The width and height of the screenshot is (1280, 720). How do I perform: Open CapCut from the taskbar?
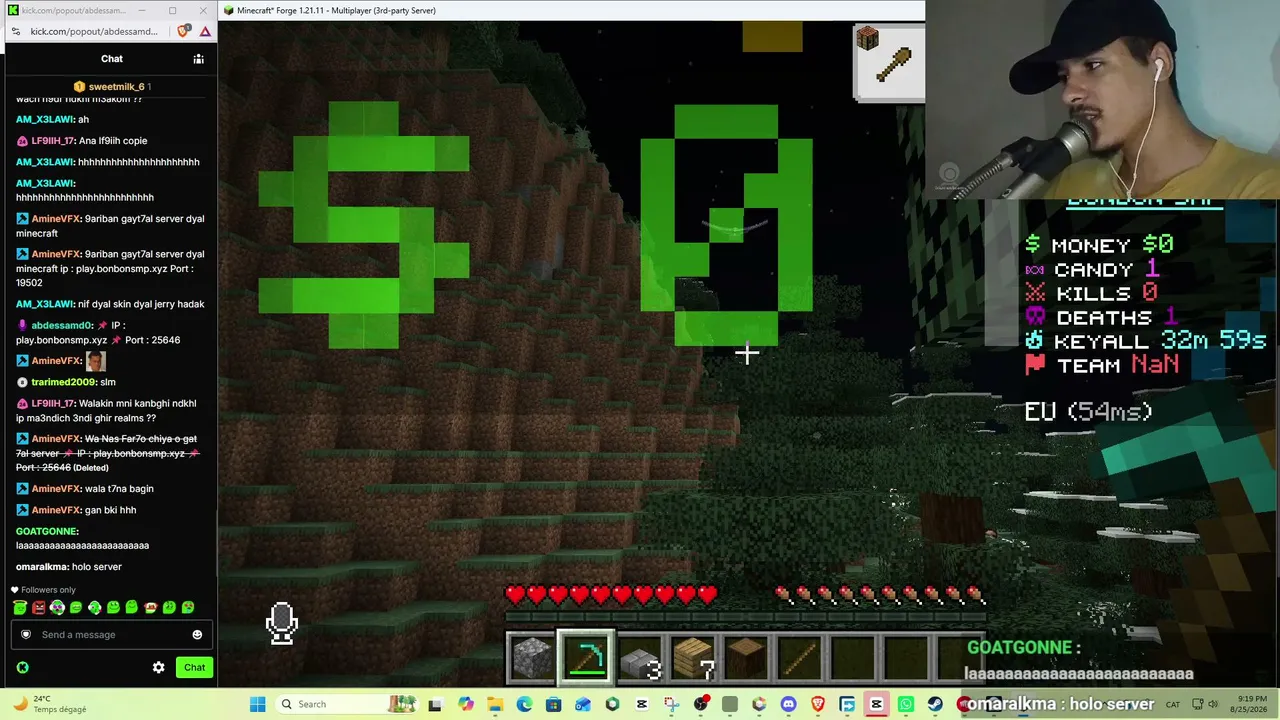coord(877,704)
